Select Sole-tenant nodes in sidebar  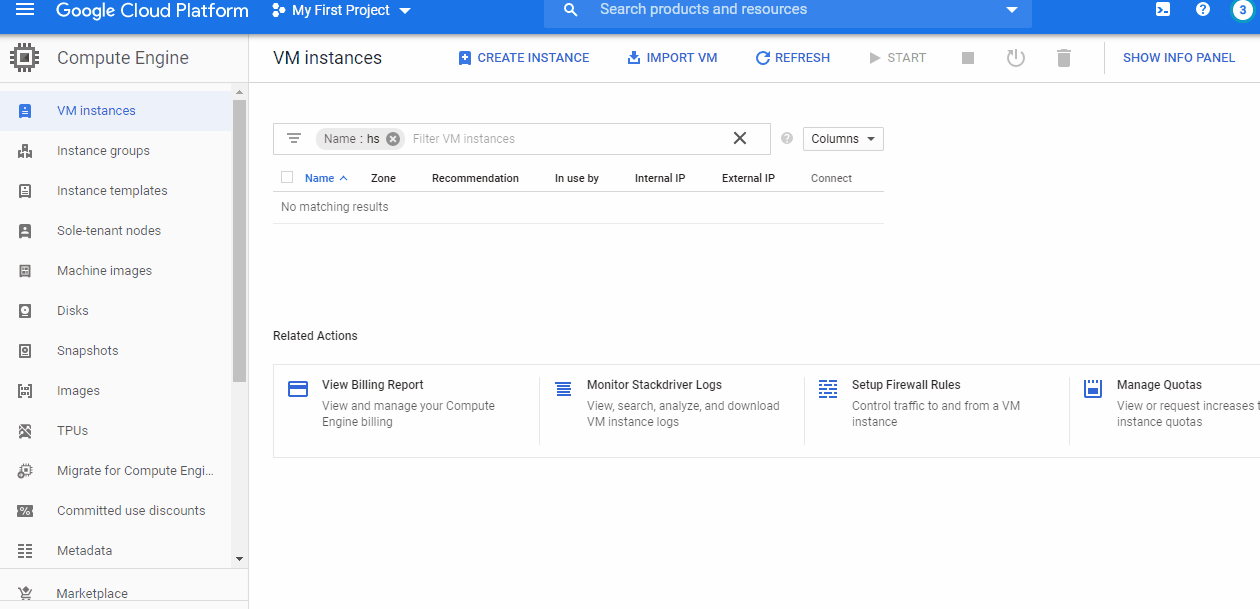pyautogui.click(x=109, y=231)
